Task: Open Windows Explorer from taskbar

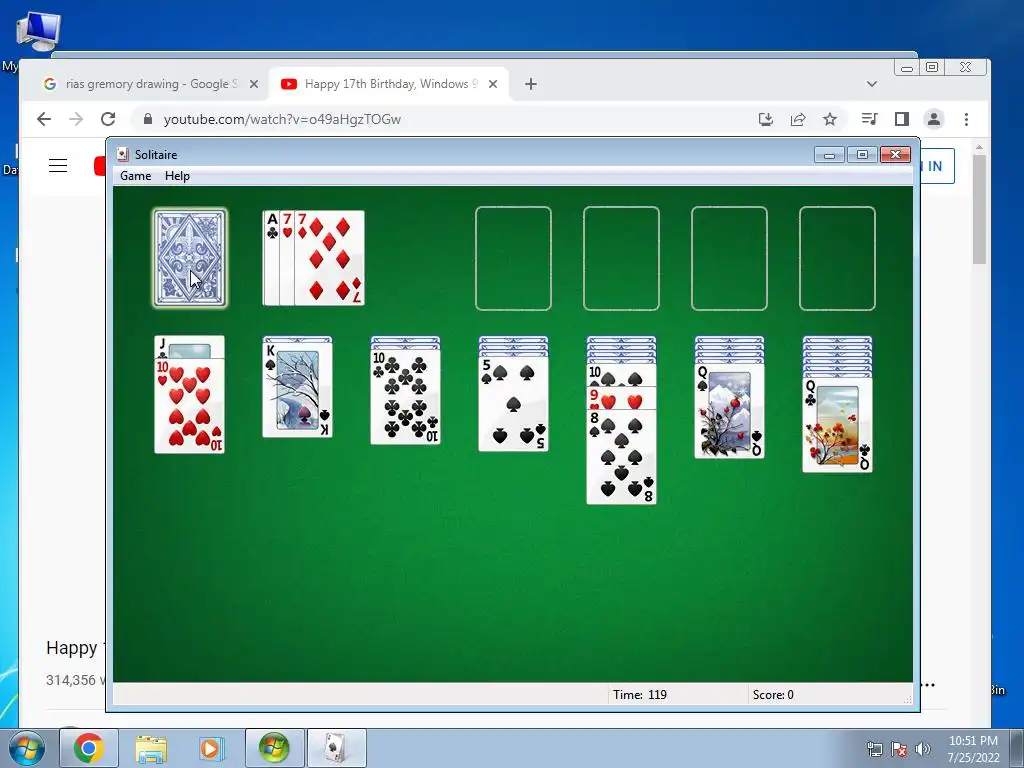Action: pos(151,748)
